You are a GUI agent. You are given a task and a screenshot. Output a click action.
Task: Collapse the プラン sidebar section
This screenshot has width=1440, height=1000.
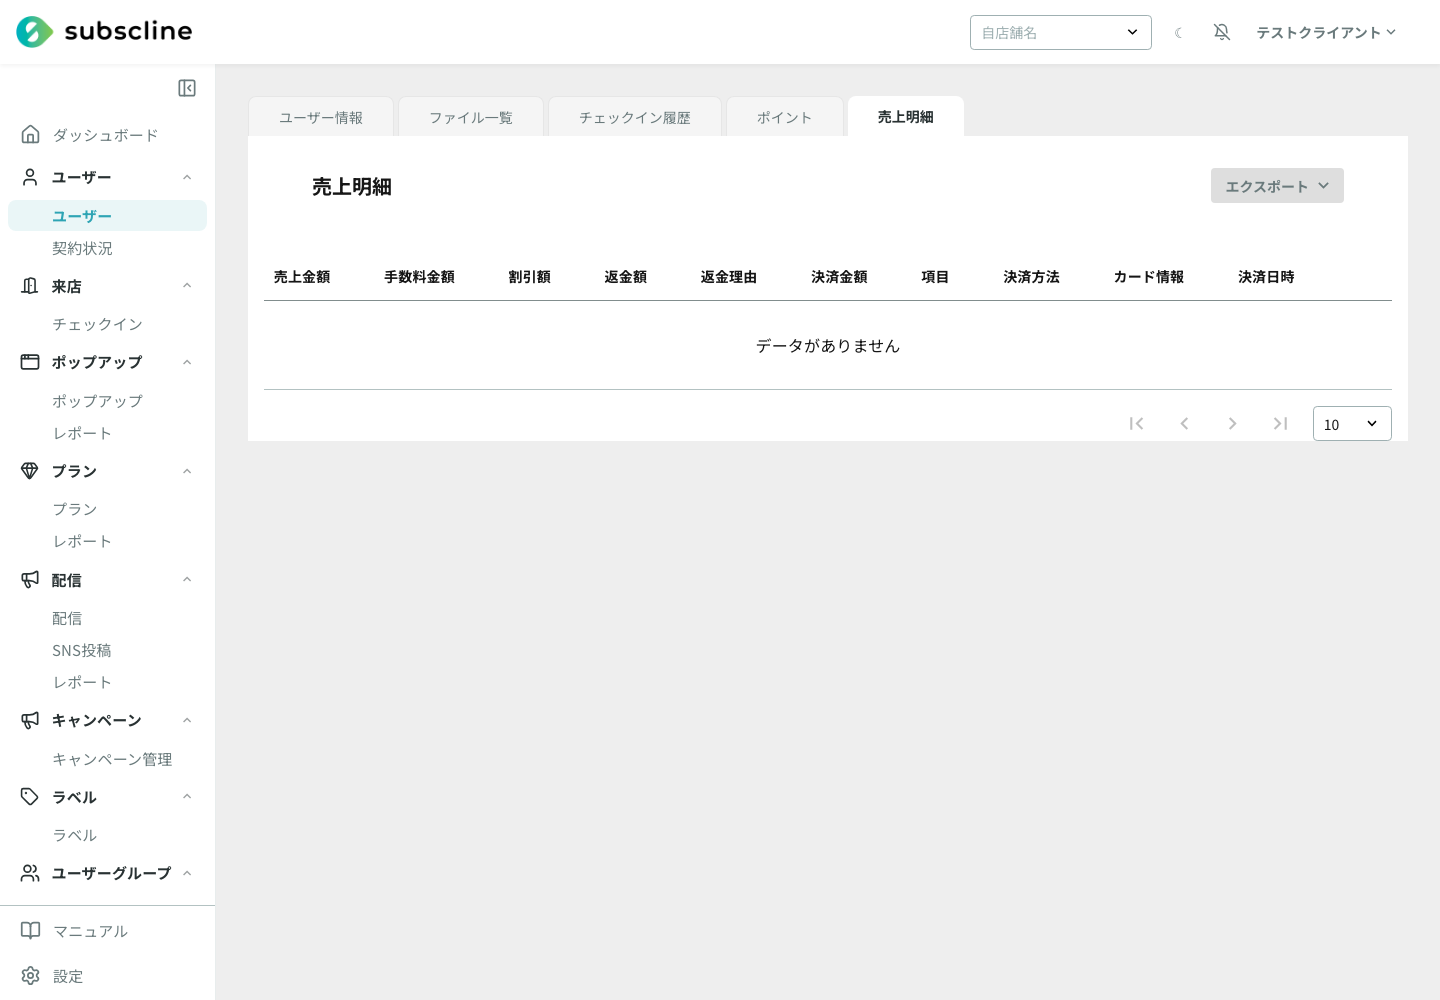point(187,471)
